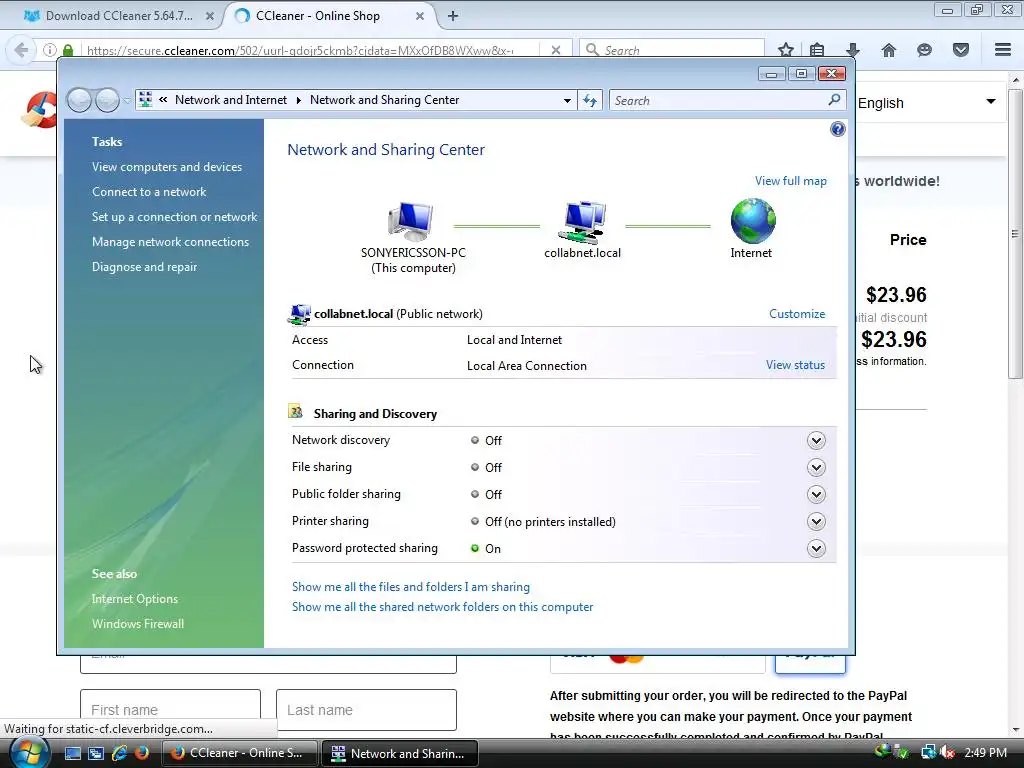1024x768 pixels.
Task: Click the collabnet.local icon beside Public network
Action: pos(299,314)
